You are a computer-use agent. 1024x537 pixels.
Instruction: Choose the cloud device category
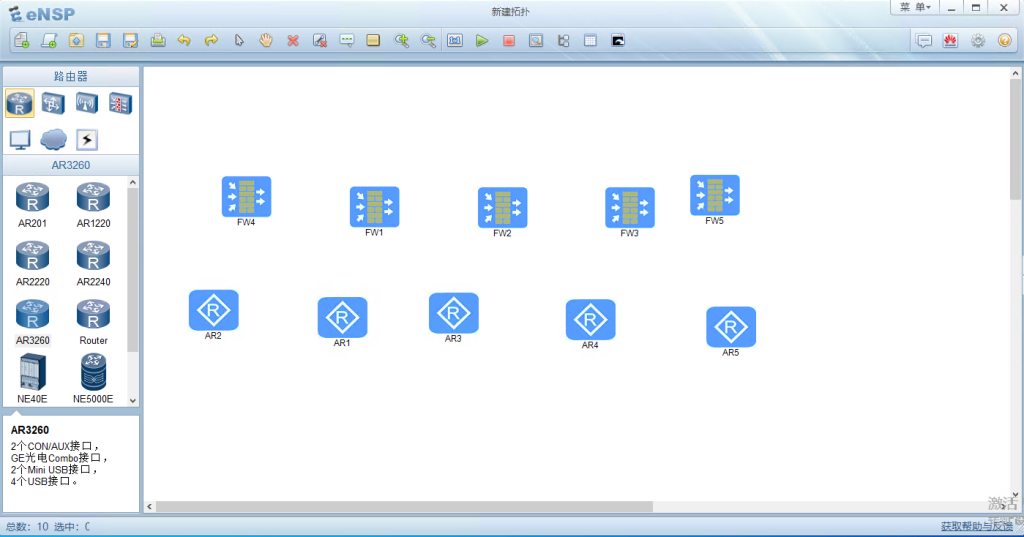click(x=53, y=139)
